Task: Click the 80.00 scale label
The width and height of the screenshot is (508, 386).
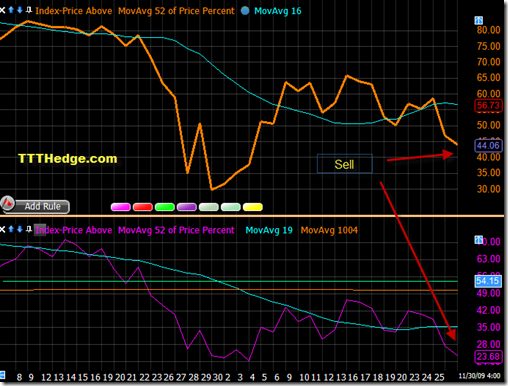Action: point(489,30)
